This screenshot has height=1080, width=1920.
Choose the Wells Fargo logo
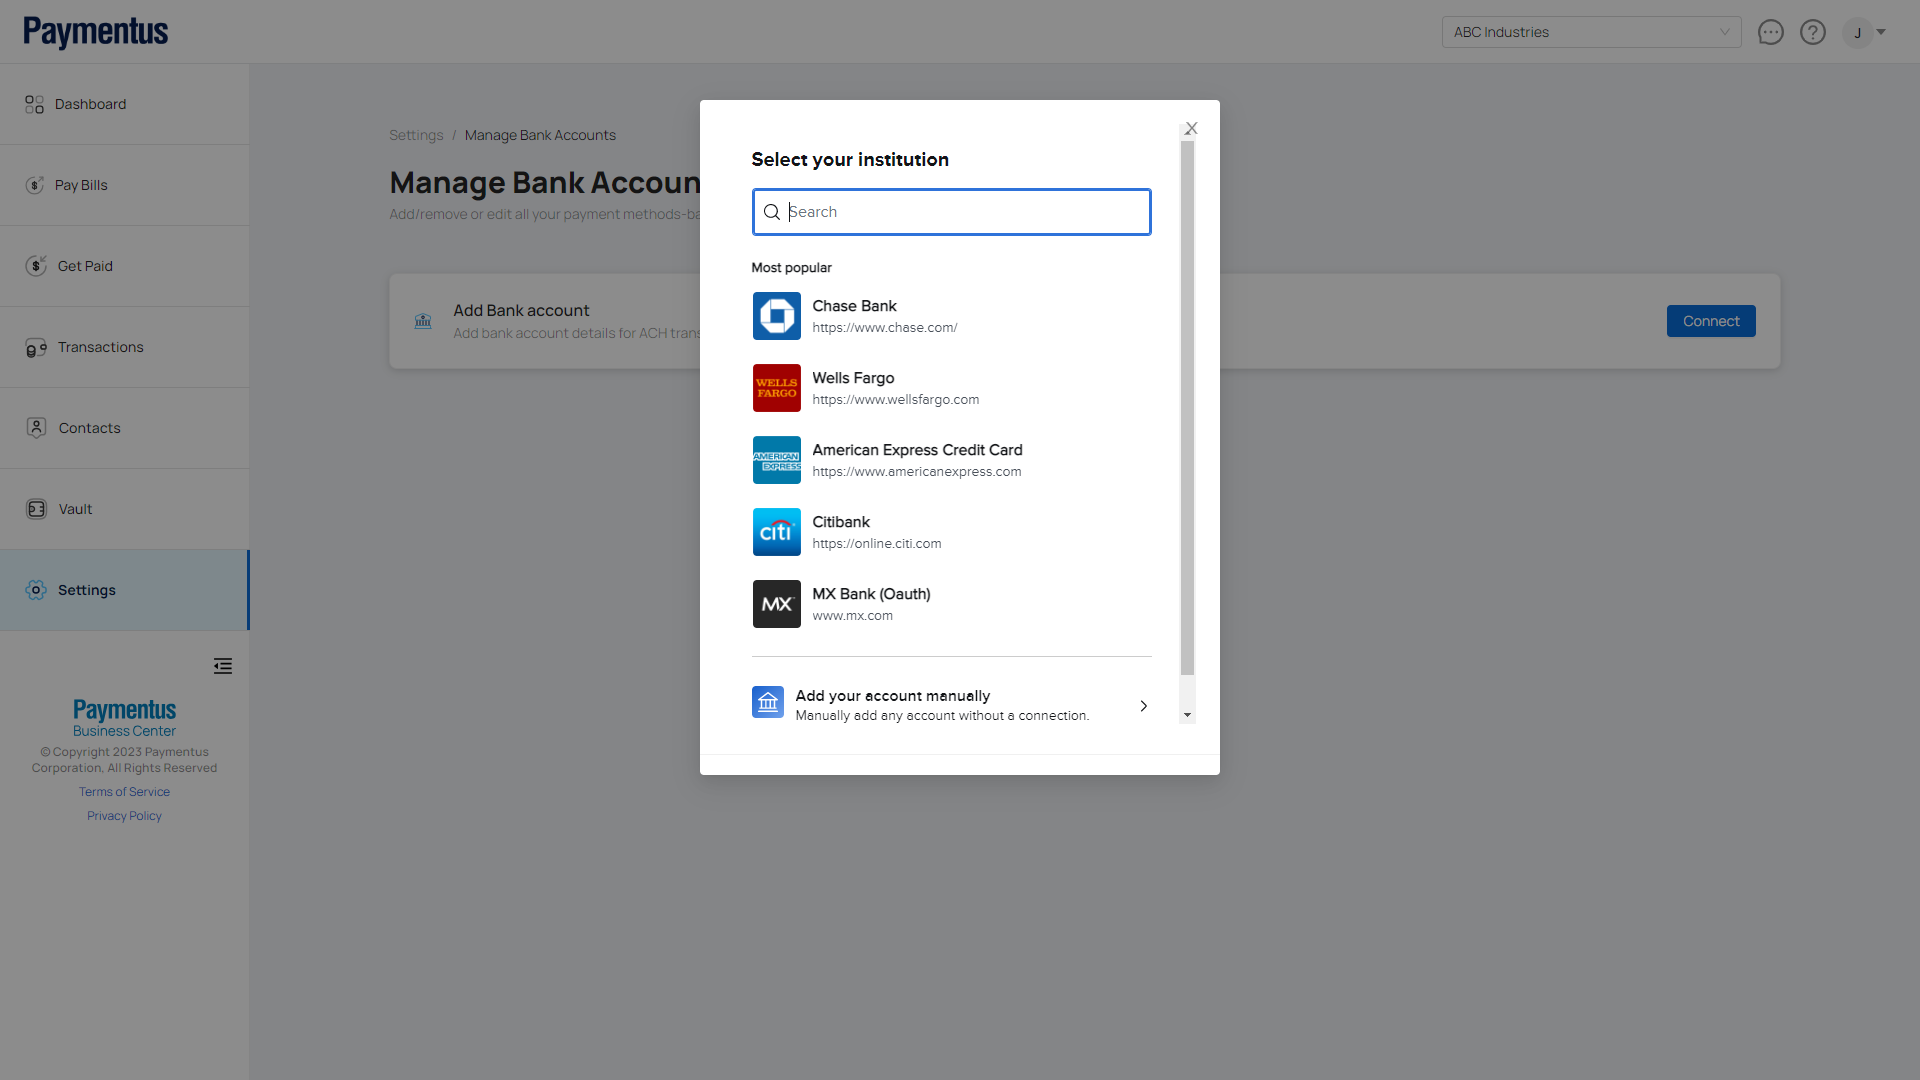coord(776,388)
